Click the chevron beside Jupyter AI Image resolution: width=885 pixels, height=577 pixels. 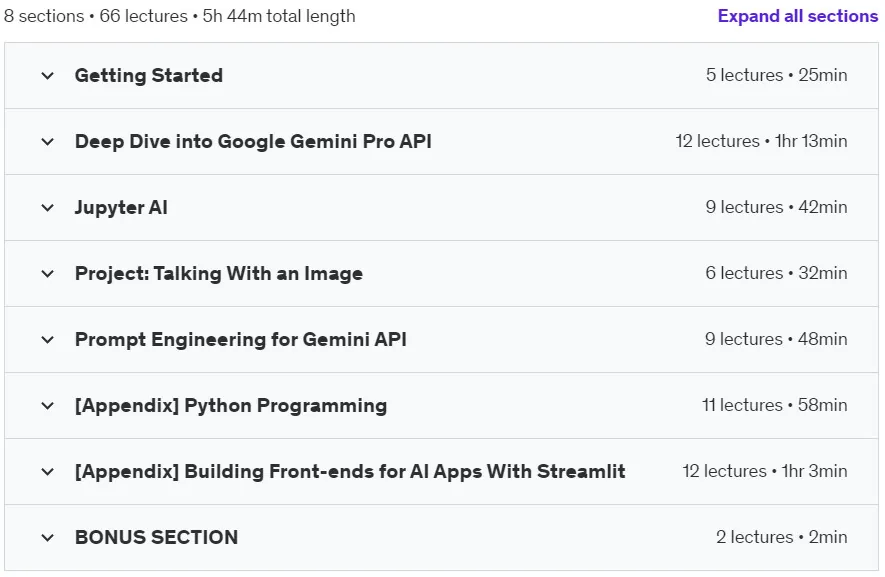47,208
